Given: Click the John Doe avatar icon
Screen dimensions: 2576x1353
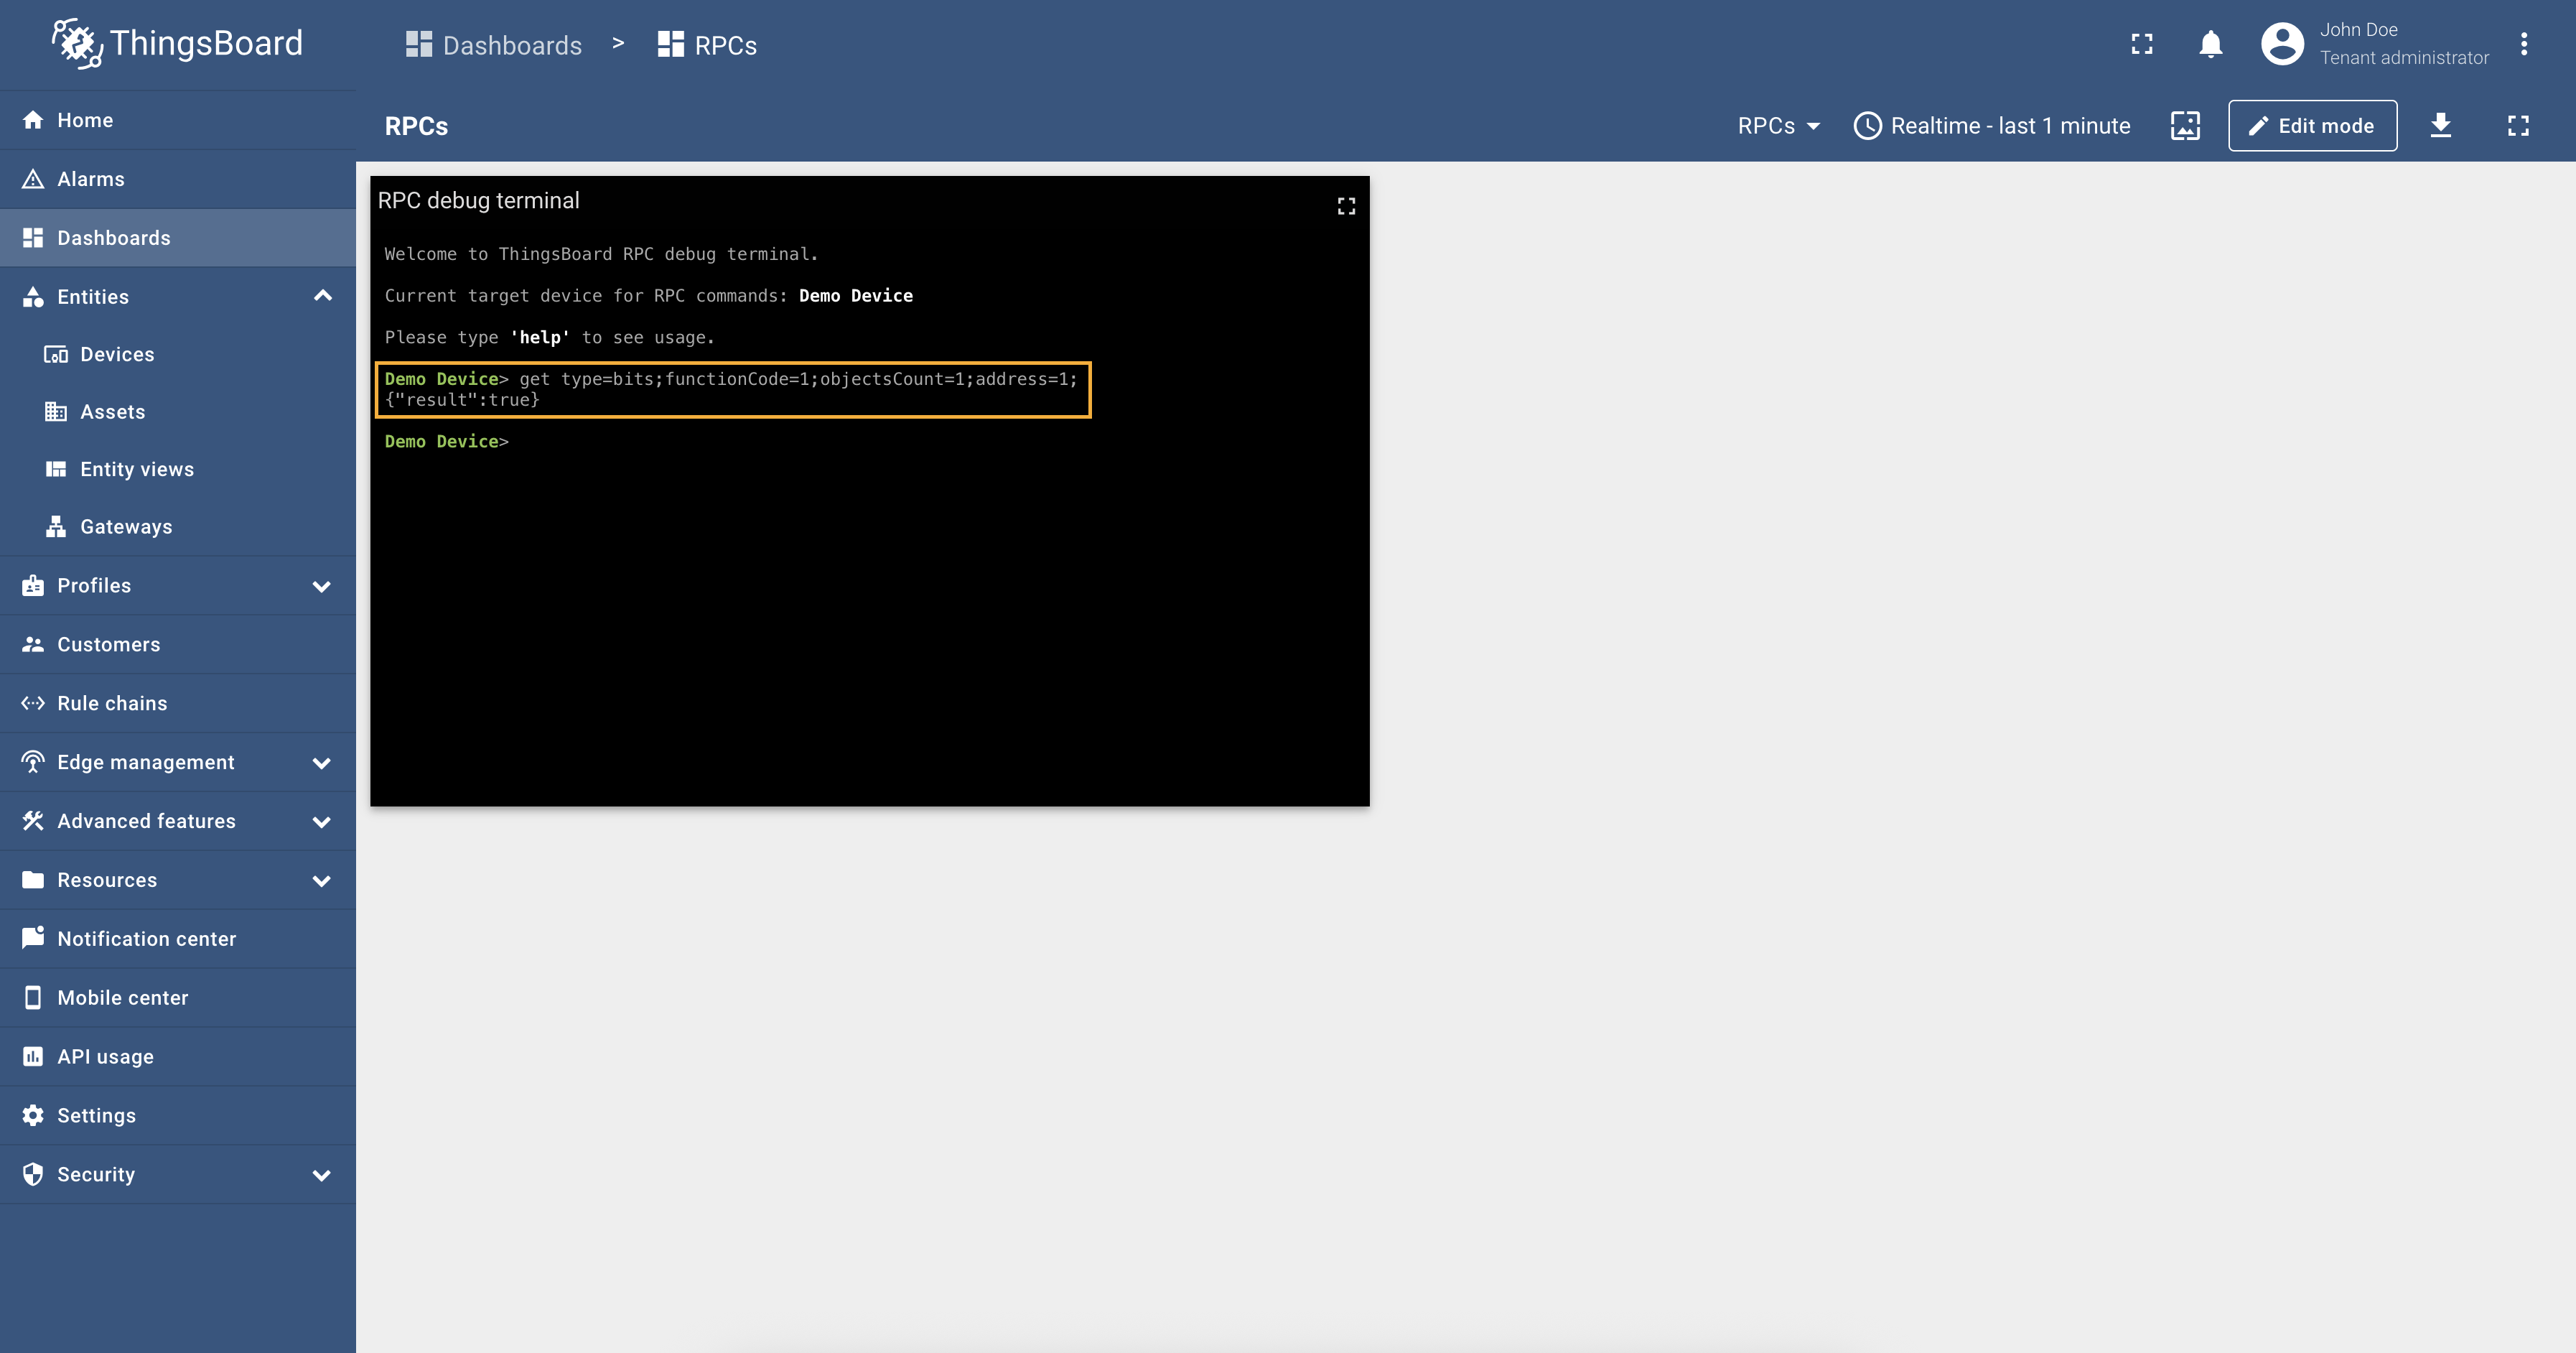Looking at the screenshot, I should coord(2282,44).
